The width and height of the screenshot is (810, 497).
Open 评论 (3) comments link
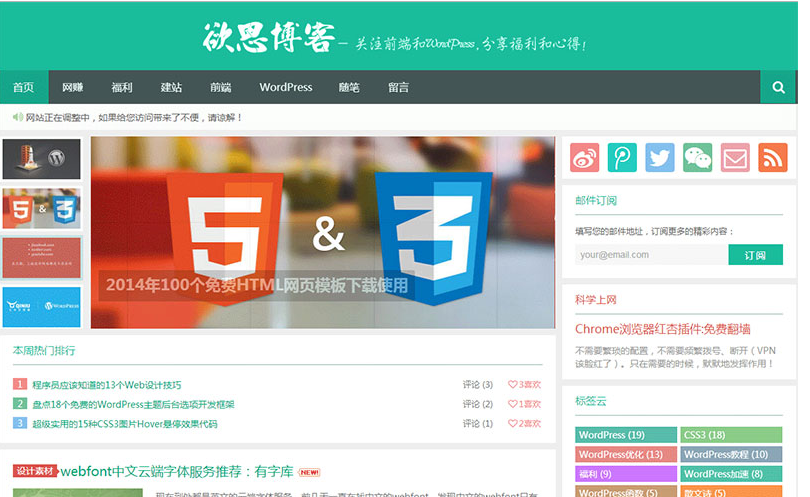tap(478, 384)
